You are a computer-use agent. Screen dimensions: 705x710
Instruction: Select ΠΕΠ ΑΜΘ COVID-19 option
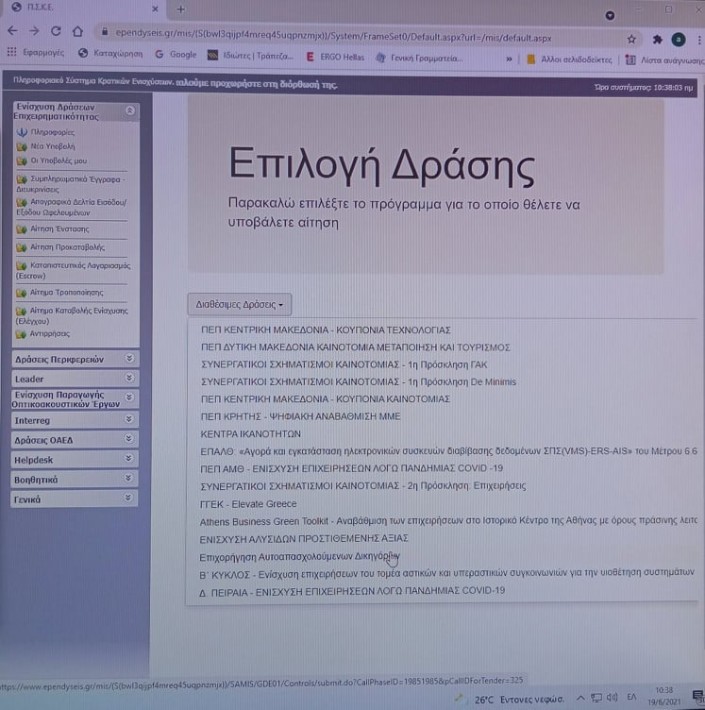351,468
